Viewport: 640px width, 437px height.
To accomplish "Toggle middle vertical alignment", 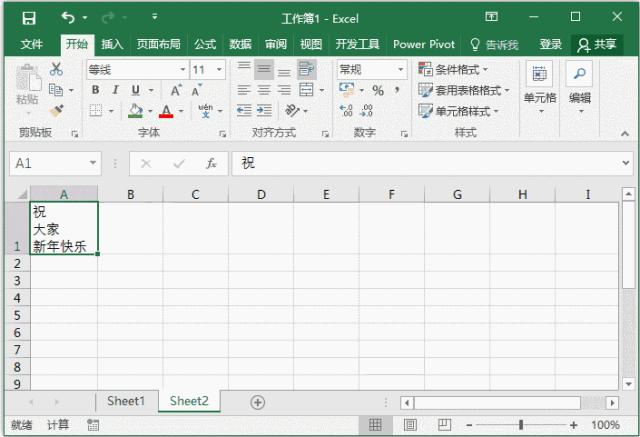I will (264, 69).
